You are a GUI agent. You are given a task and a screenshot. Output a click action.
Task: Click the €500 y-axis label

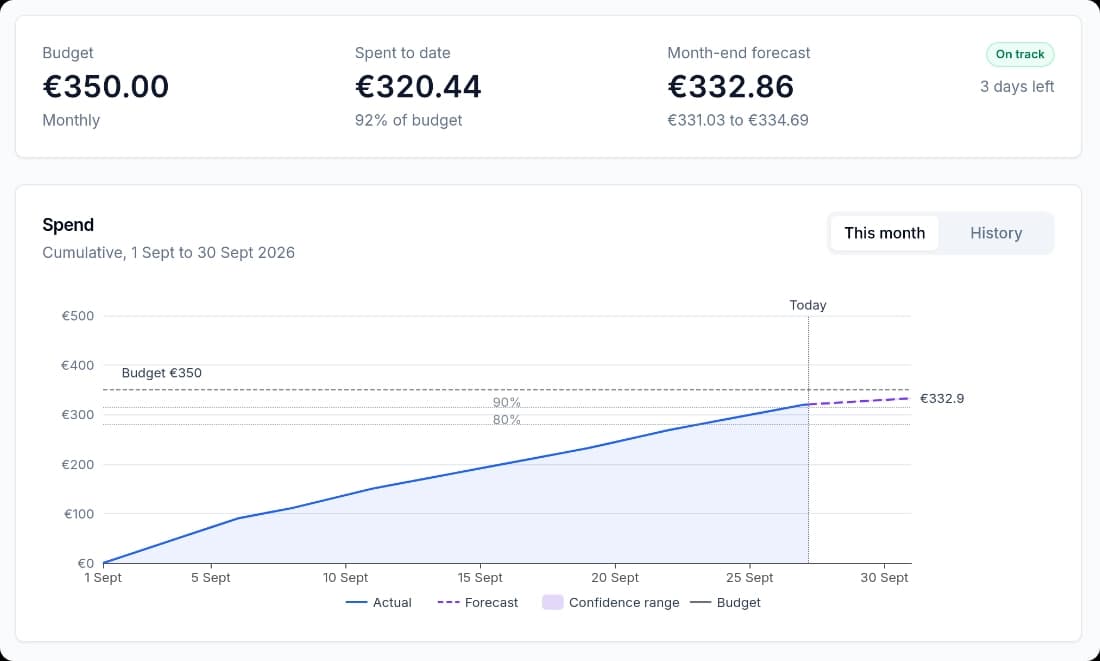78,316
